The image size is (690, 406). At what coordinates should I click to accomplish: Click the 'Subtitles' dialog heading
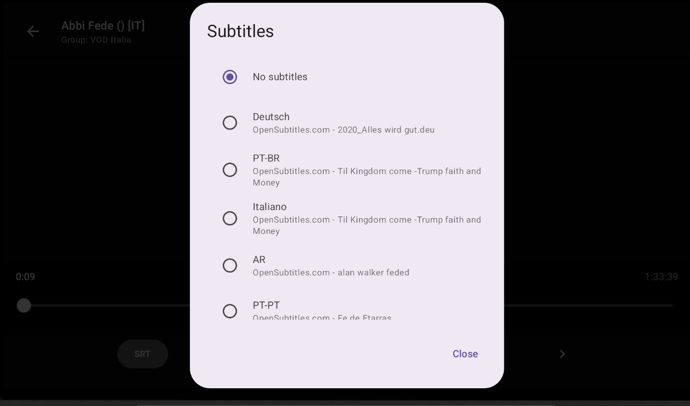coord(240,31)
